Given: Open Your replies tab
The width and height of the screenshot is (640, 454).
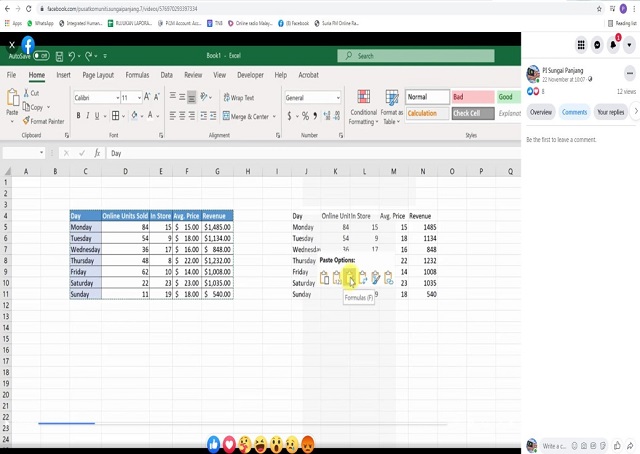Looking at the screenshot, I should [x=611, y=112].
